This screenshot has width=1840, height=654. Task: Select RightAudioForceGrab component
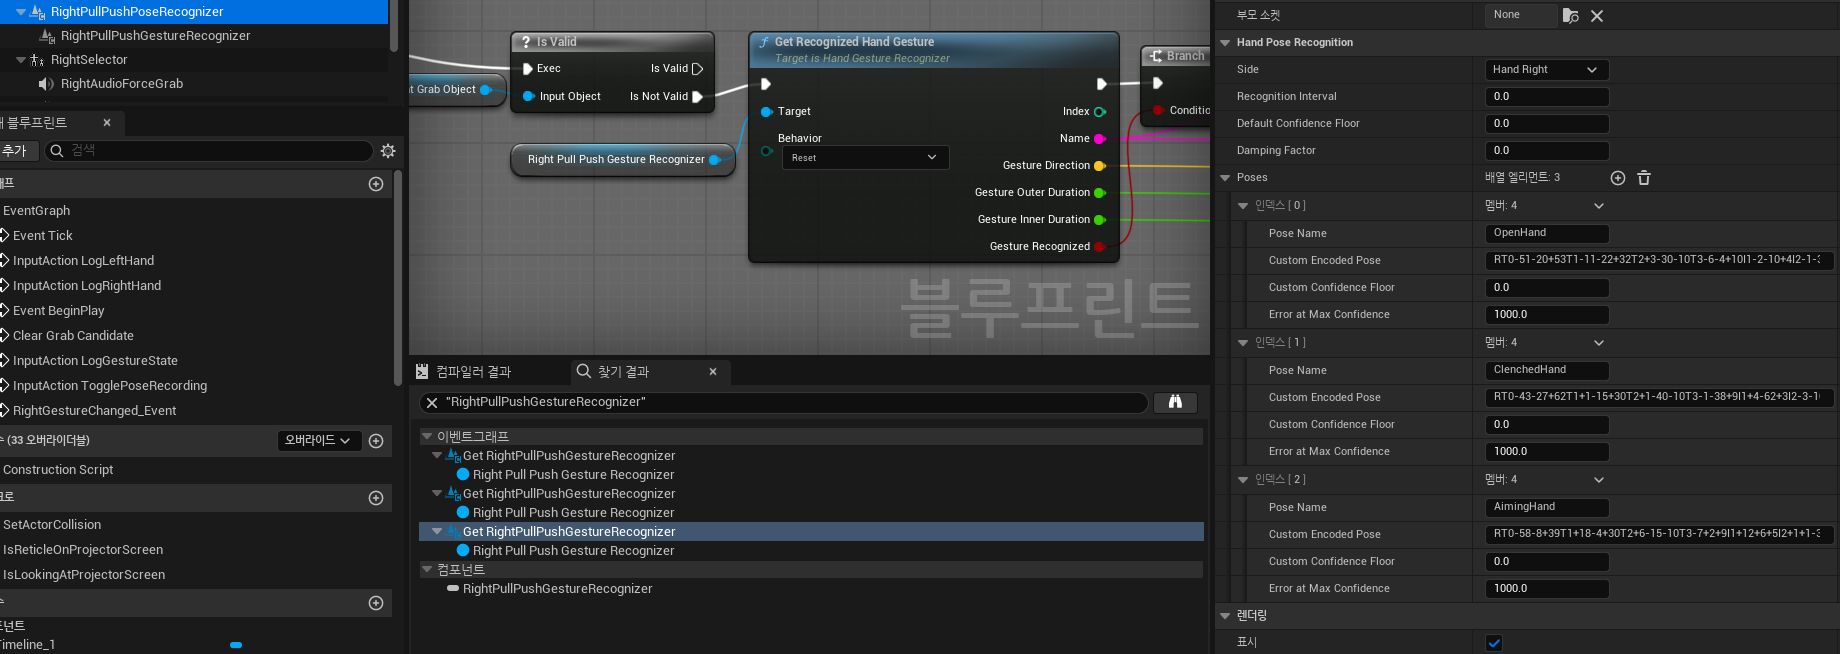click(121, 84)
